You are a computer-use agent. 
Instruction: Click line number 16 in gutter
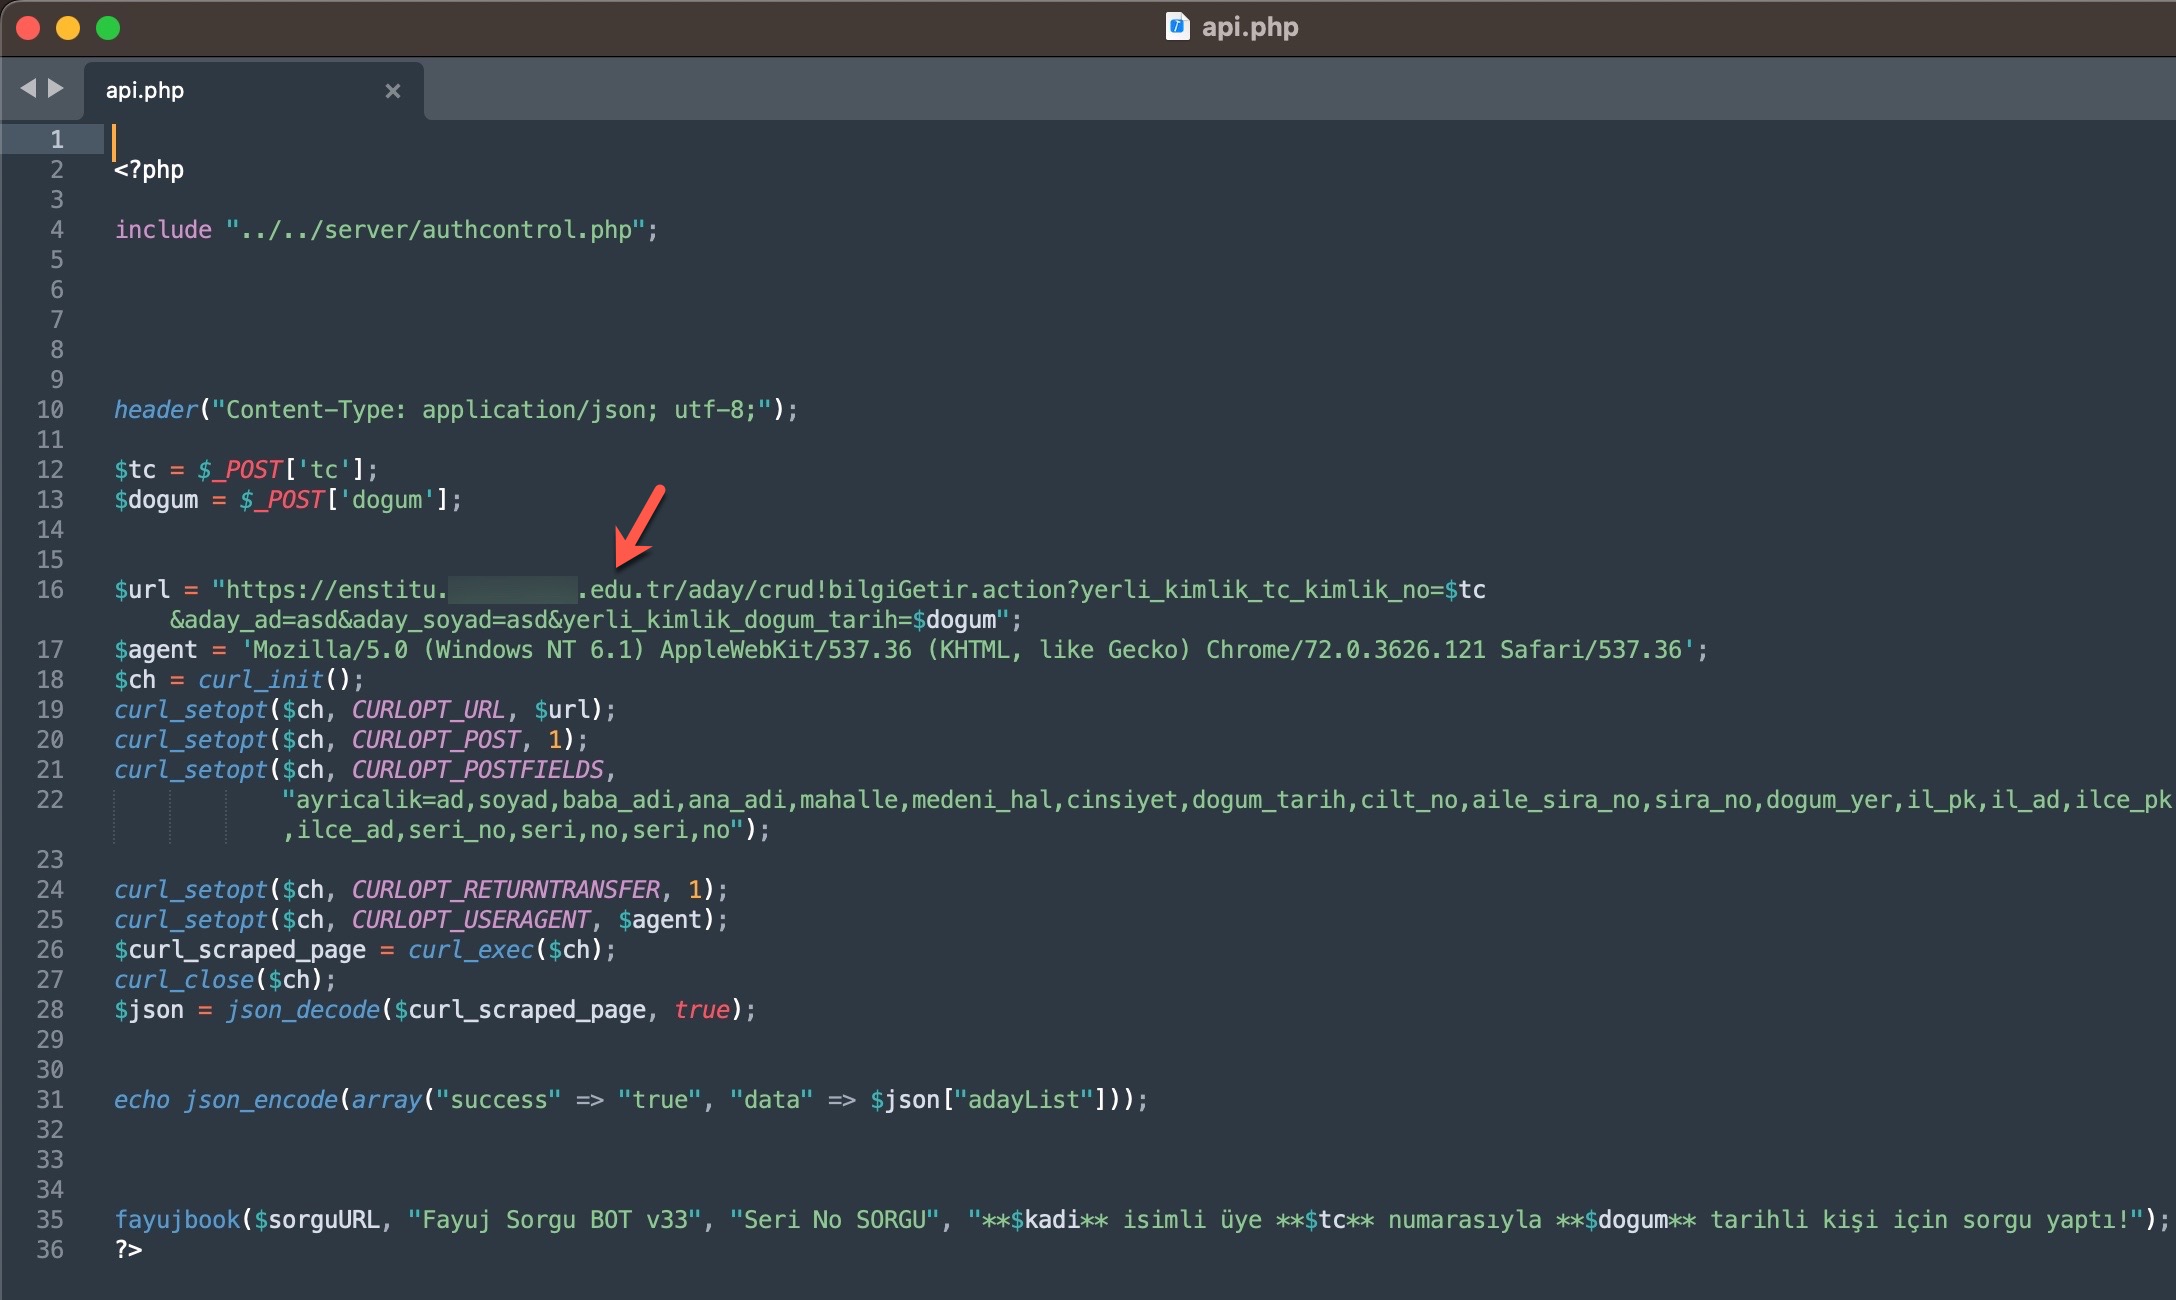[x=50, y=590]
